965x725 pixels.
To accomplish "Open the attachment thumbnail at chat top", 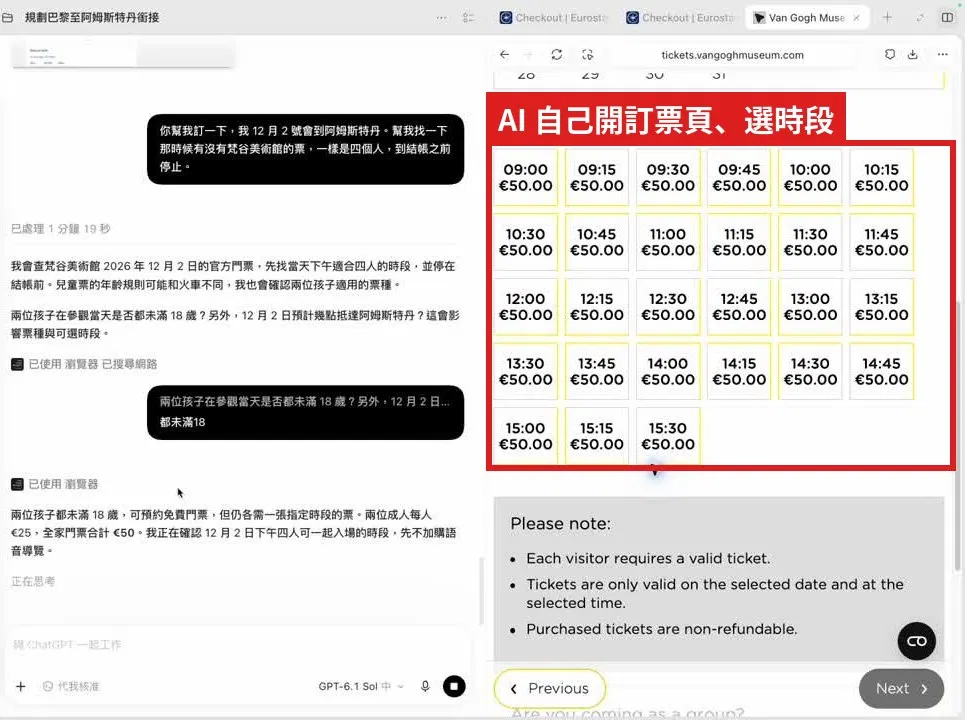I will tap(122, 54).
